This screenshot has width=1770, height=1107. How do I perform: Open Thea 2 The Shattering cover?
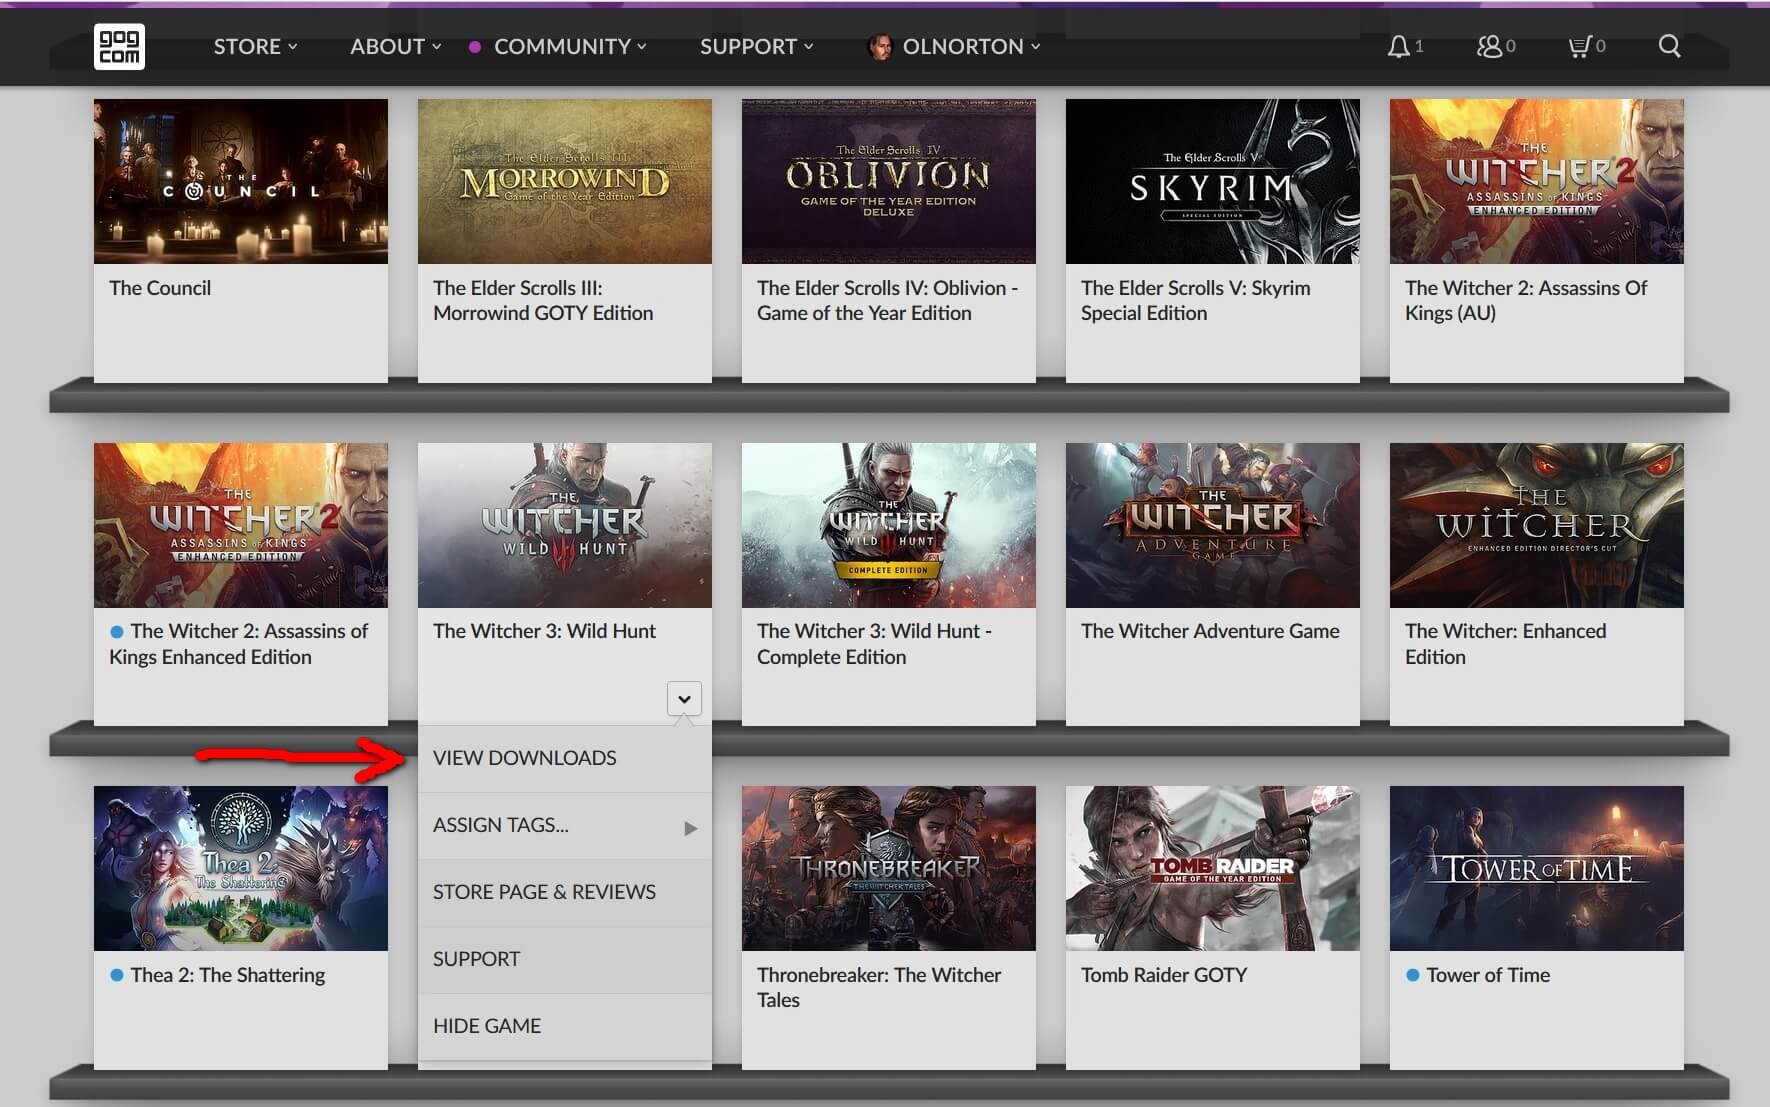tap(241, 868)
